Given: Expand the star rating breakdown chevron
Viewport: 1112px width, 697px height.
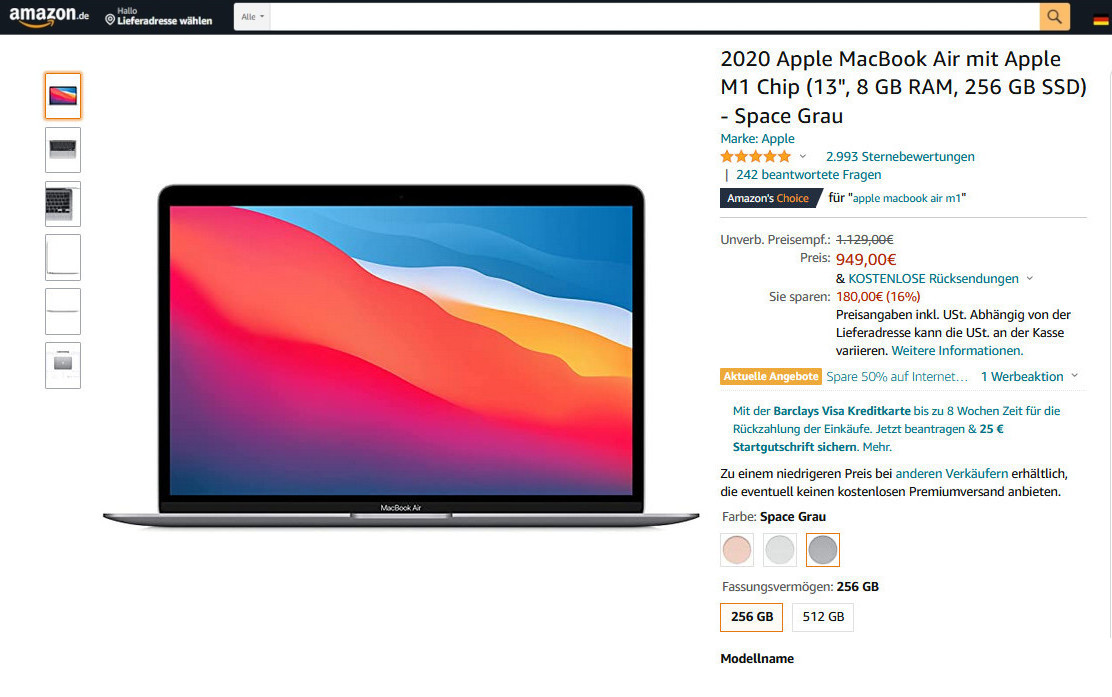Looking at the screenshot, I should (803, 157).
